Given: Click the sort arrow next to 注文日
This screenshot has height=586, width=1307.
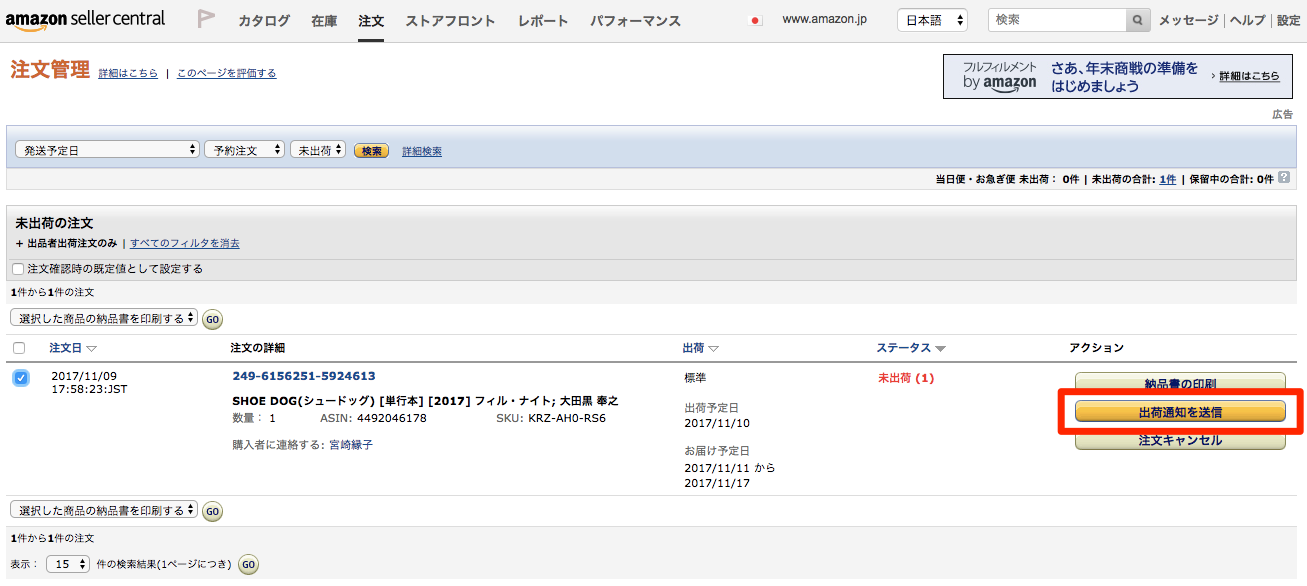Looking at the screenshot, I should pos(91,349).
